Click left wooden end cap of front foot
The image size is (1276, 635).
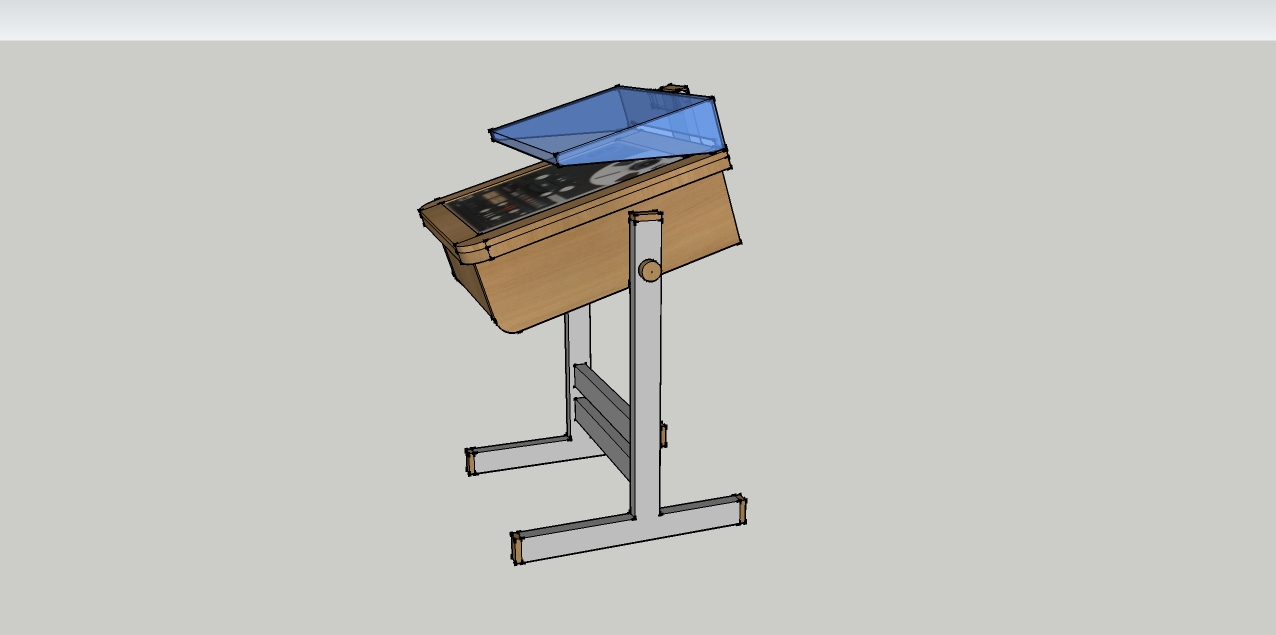pos(517,548)
